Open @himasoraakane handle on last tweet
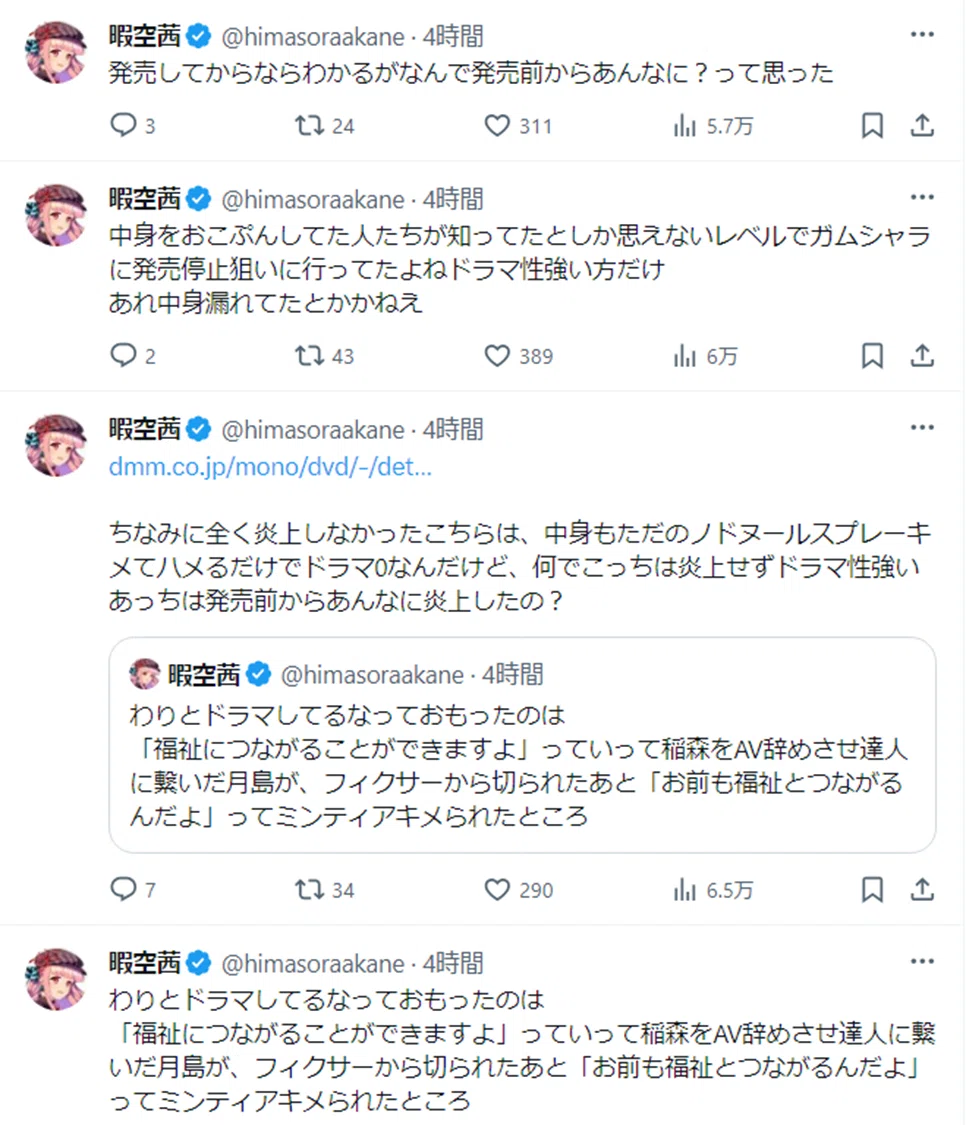This screenshot has width=966, height=1125. (x=313, y=964)
